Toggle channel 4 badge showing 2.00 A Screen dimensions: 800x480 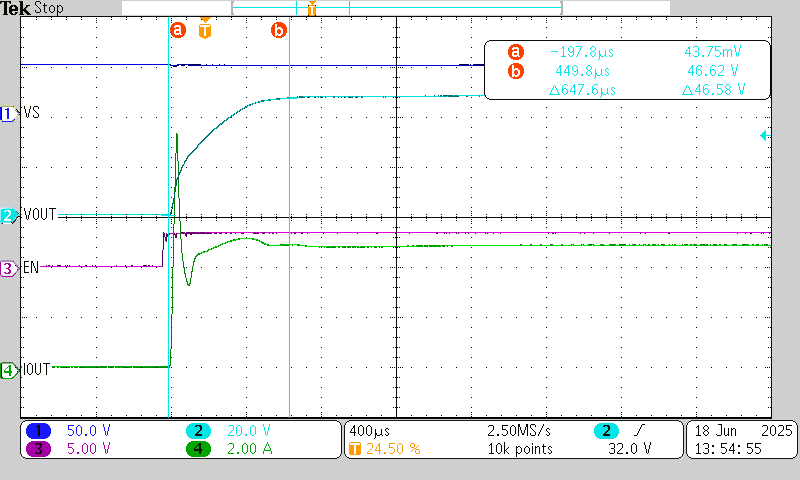(199, 449)
